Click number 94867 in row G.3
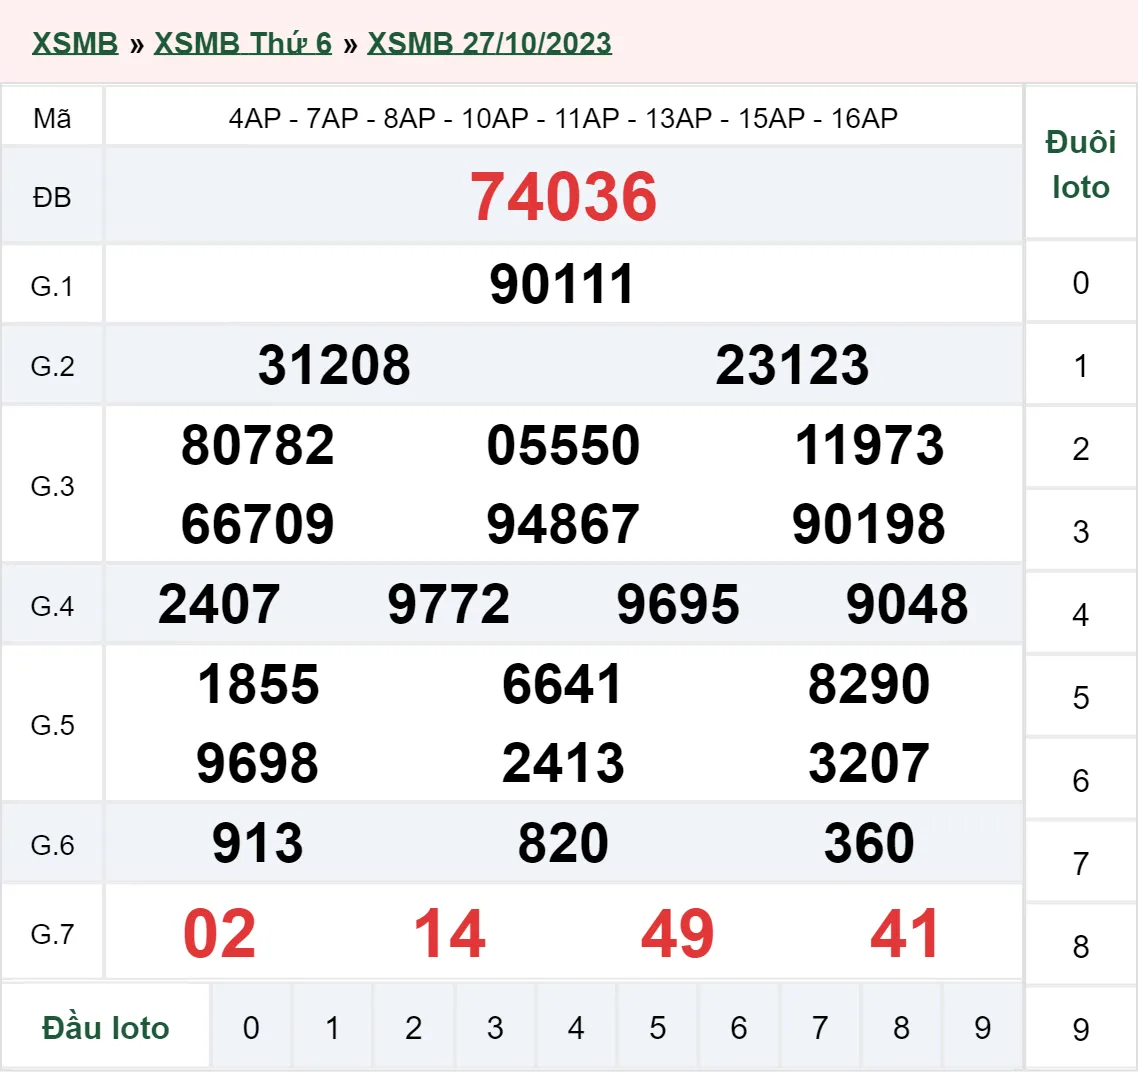 click(562, 521)
